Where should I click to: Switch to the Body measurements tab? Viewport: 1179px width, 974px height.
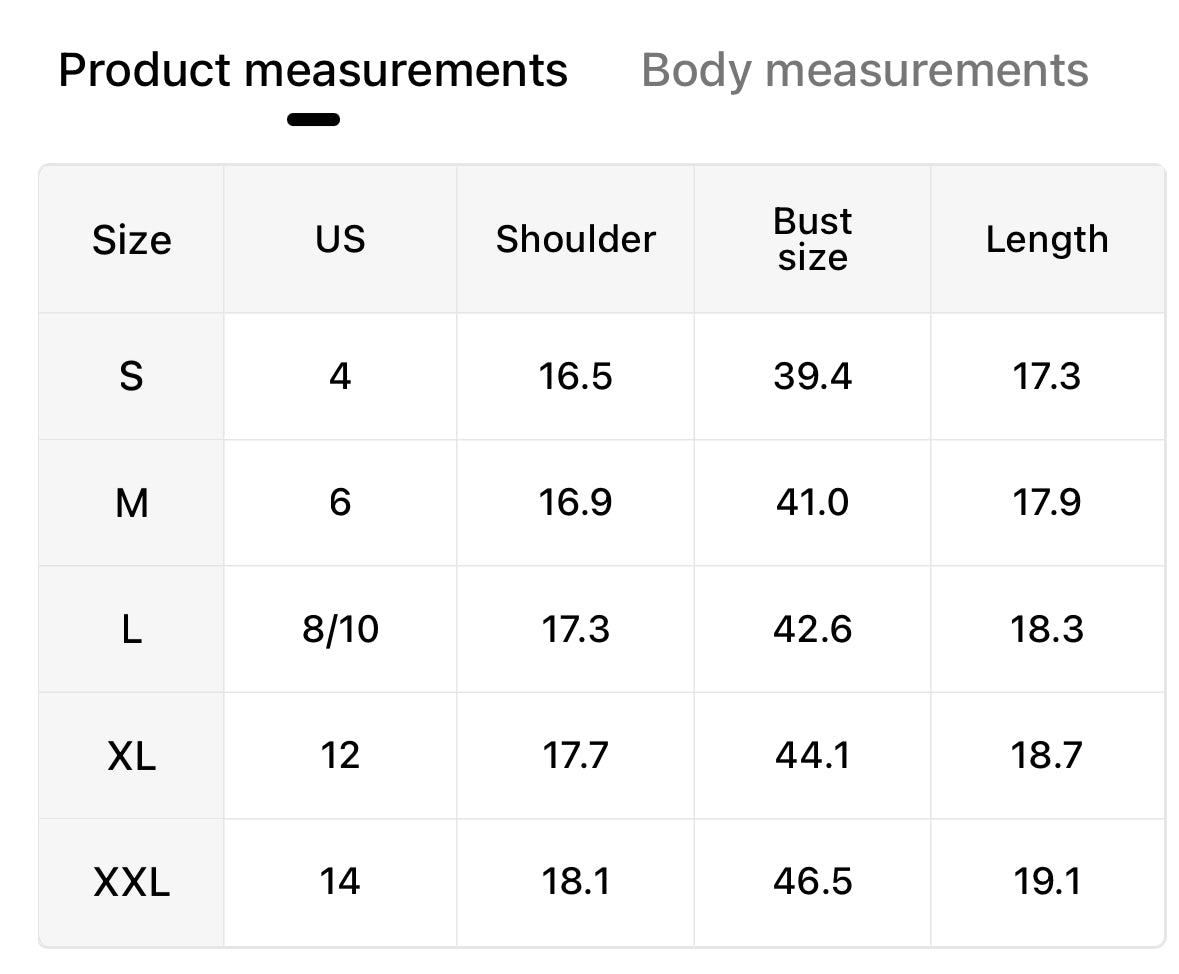click(865, 71)
